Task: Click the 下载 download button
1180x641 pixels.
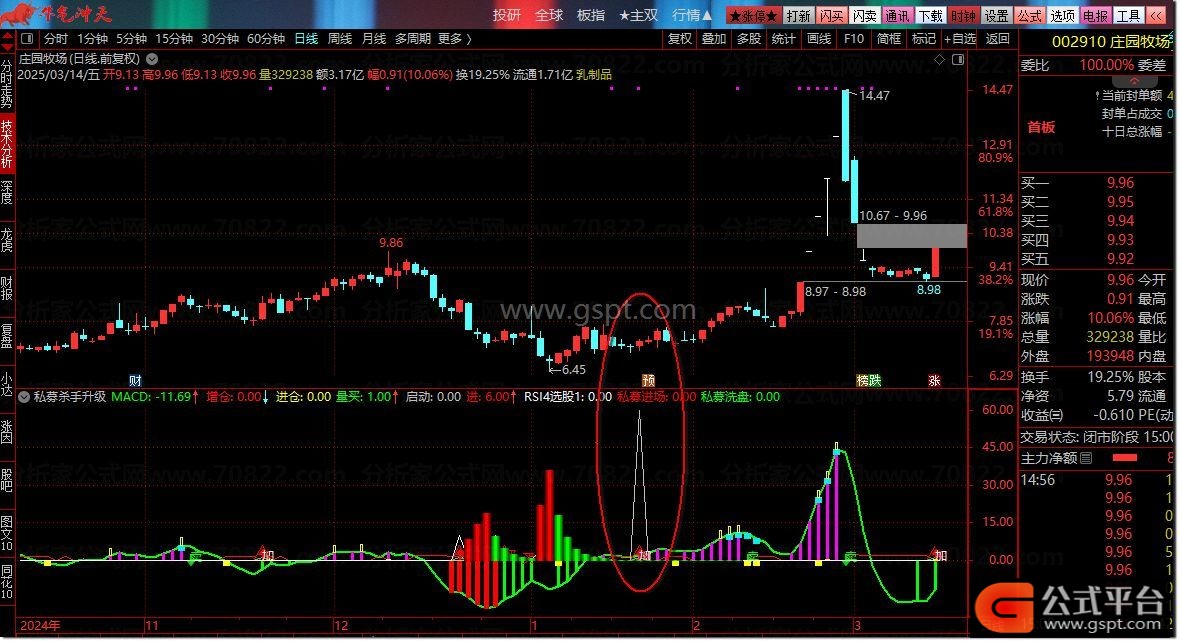Action: [930, 16]
